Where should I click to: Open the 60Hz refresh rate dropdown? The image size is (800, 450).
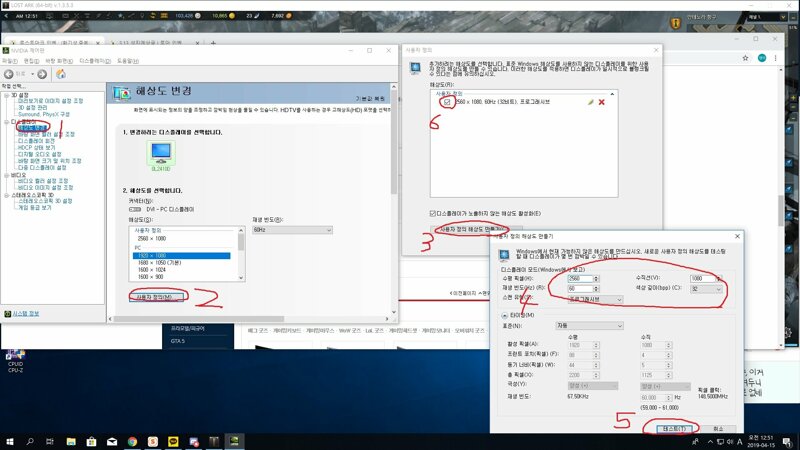292,230
